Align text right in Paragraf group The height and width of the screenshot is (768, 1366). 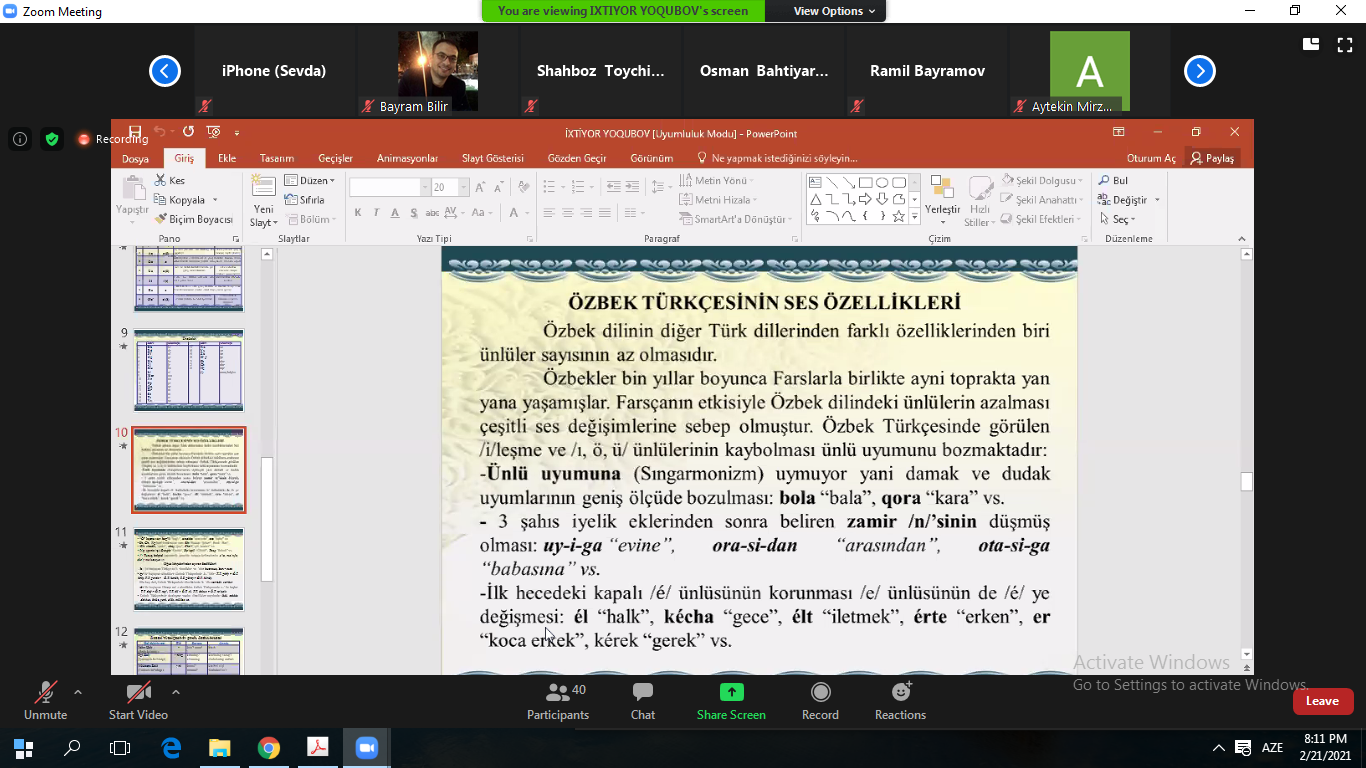pos(587,213)
